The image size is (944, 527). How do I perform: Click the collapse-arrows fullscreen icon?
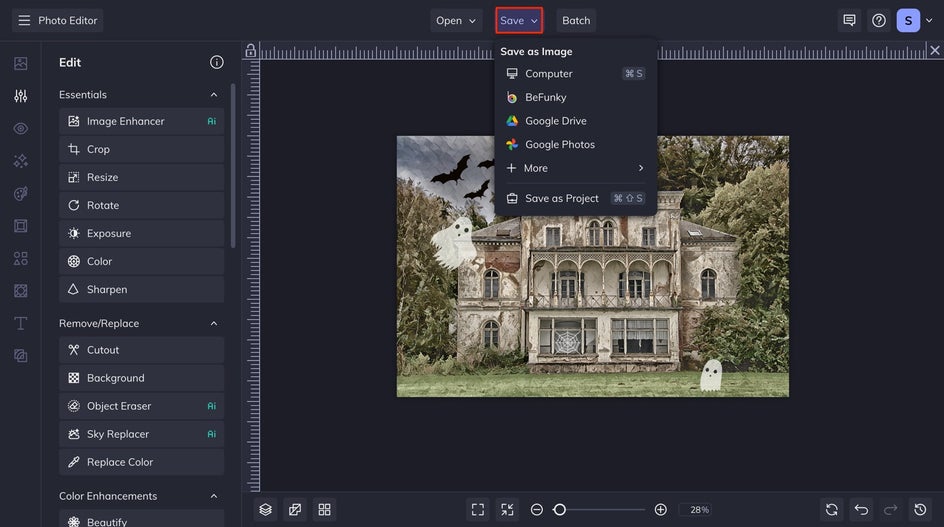[x=508, y=510]
